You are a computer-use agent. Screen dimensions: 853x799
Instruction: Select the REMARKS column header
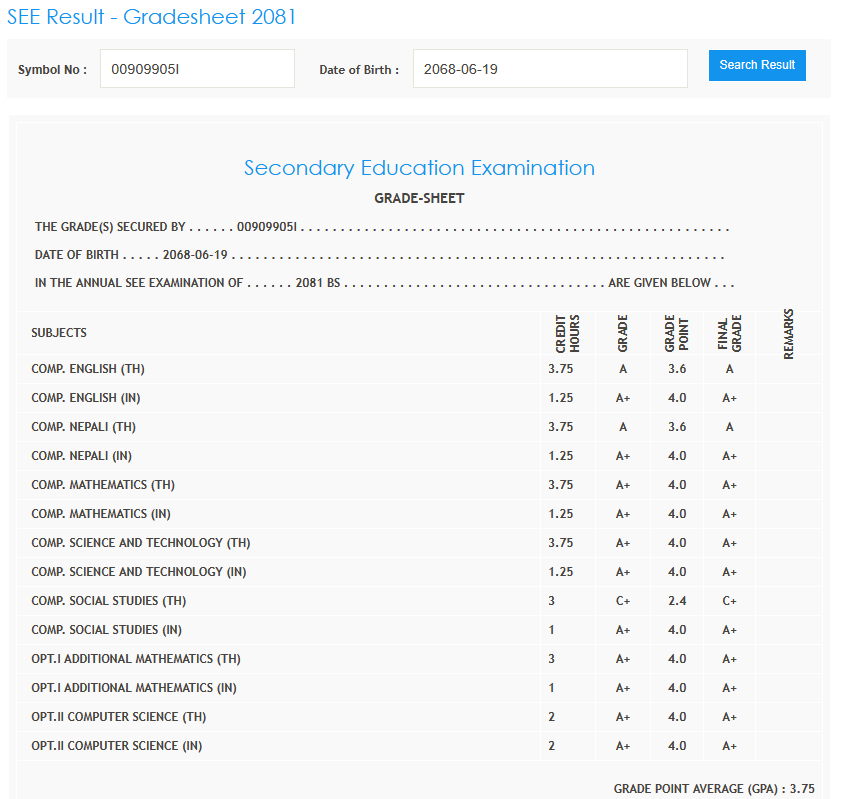tap(788, 333)
